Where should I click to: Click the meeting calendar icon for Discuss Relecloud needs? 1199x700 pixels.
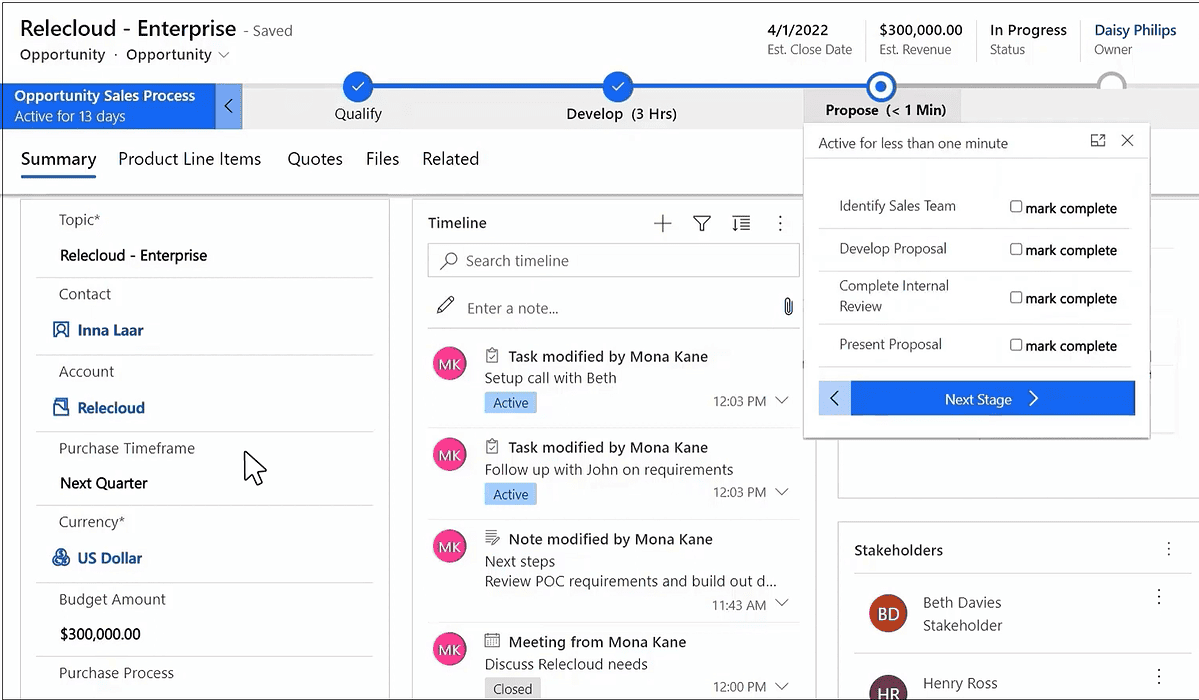[x=492, y=640]
